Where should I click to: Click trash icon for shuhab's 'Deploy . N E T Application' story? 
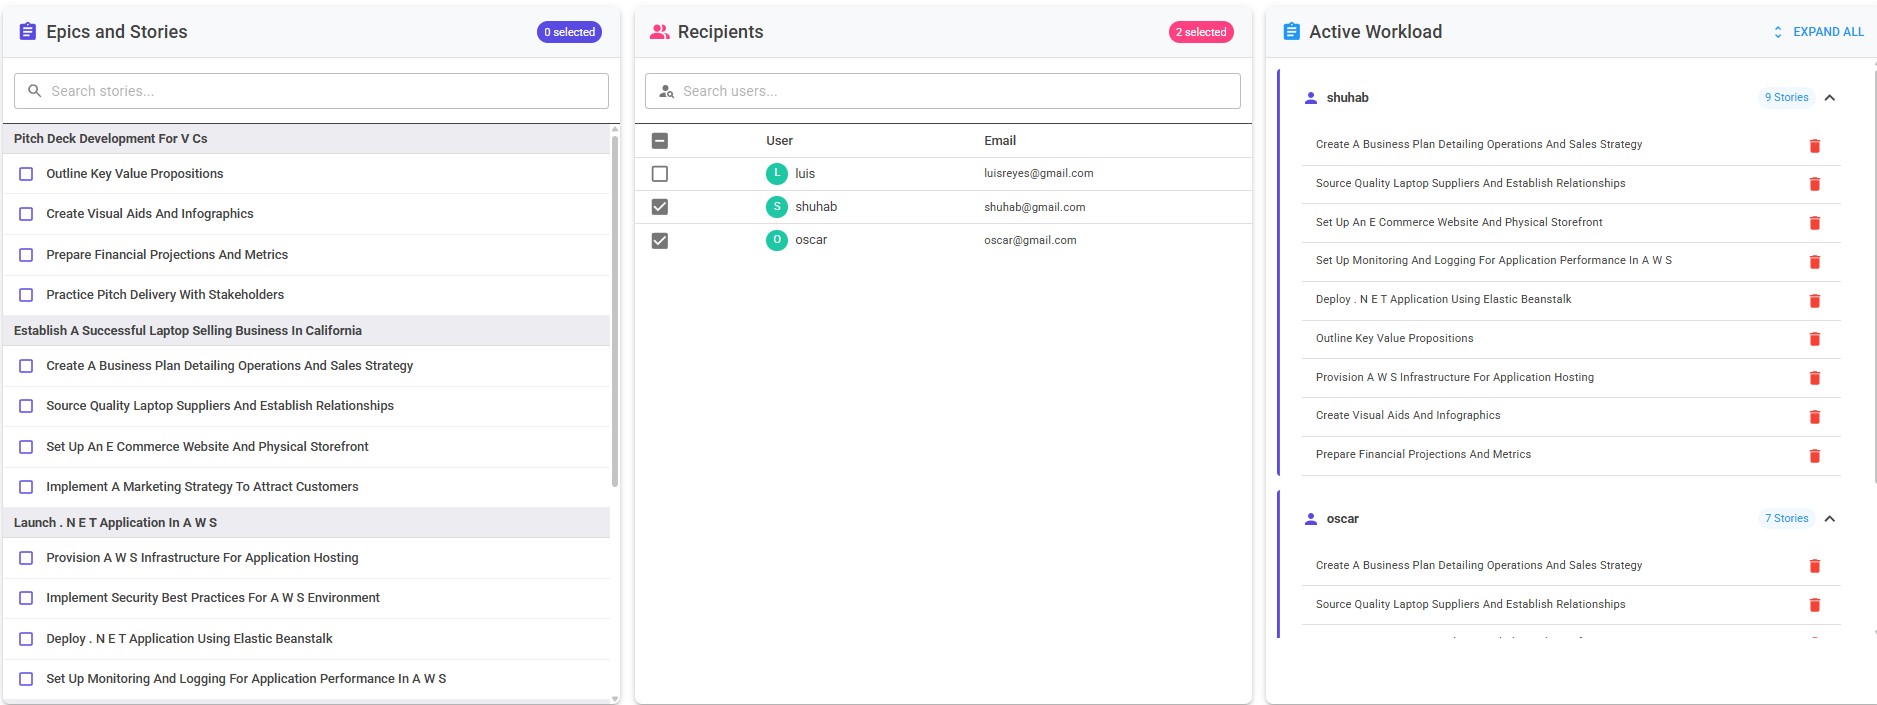coord(1814,301)
